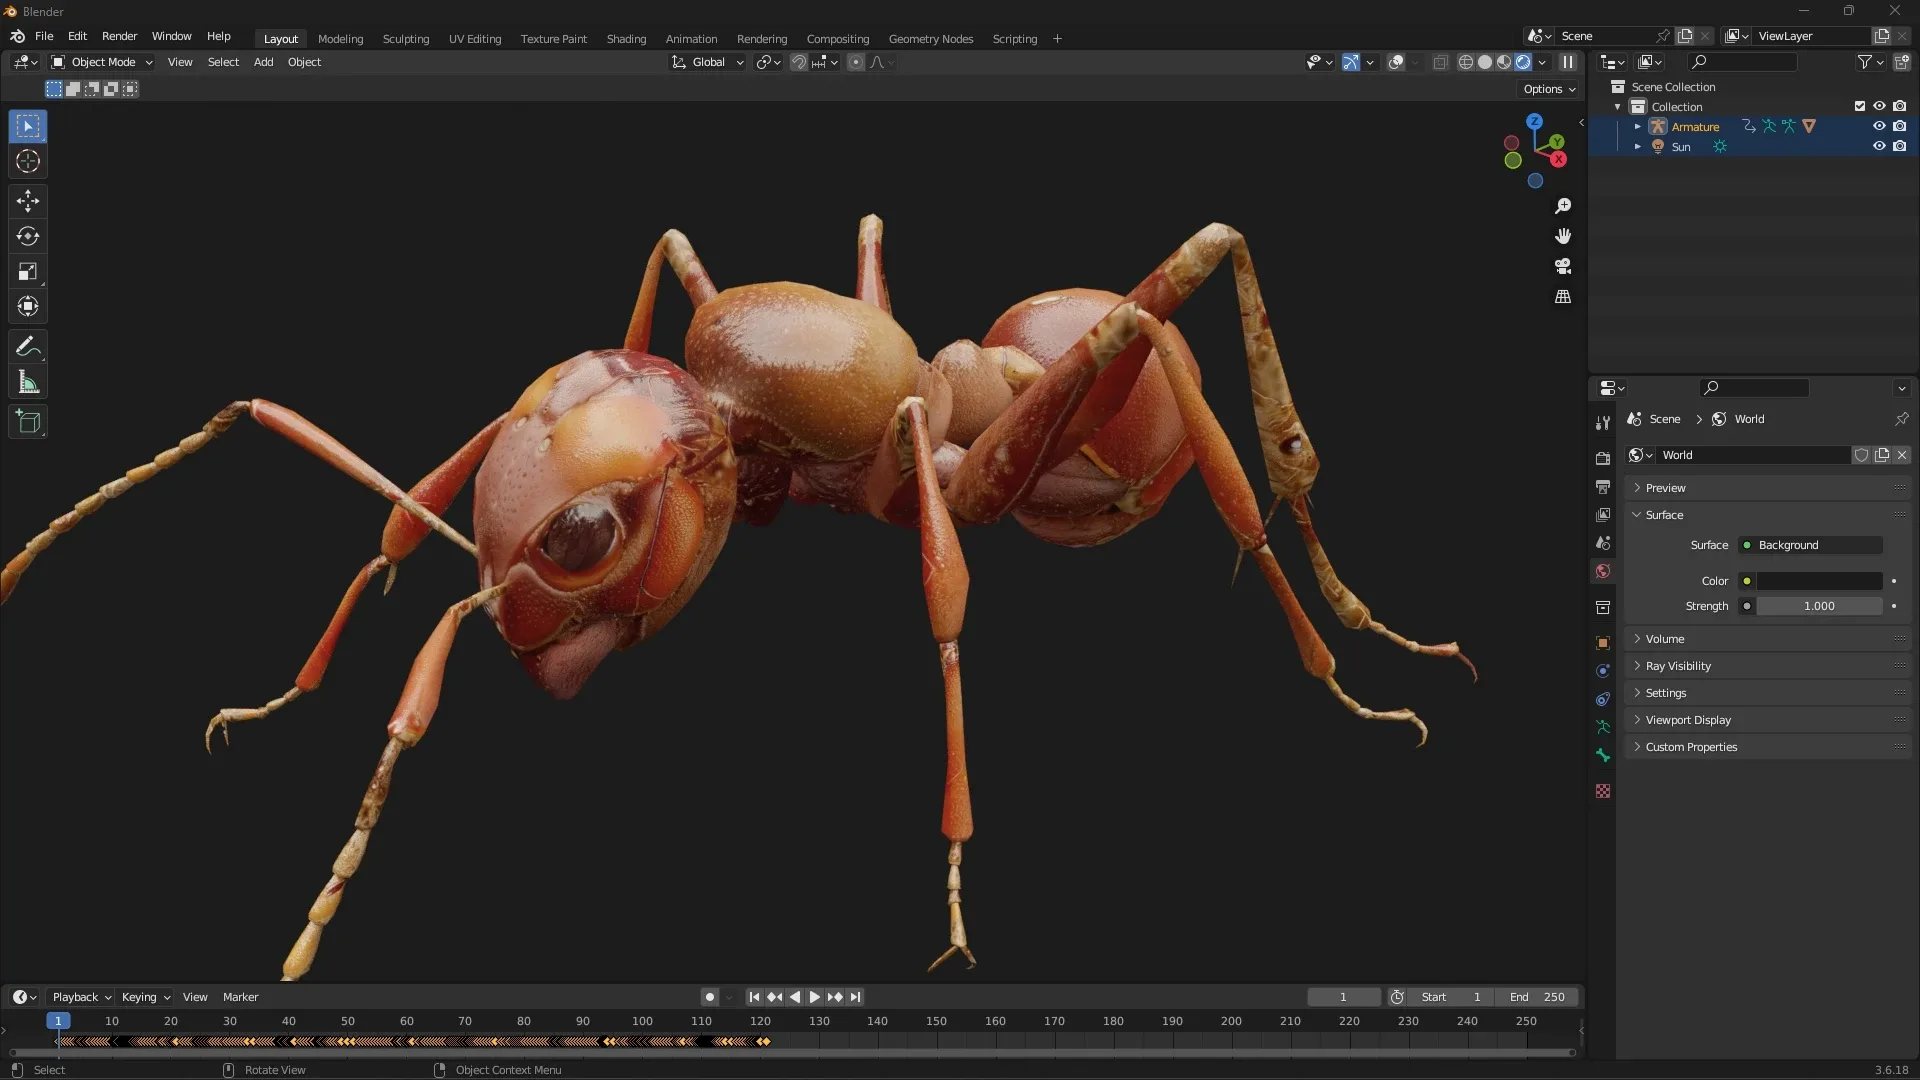Switch viewport to Wireframe shading
The width and height of the screenshot is (1920, 1080).
[x=1467, y=61]
